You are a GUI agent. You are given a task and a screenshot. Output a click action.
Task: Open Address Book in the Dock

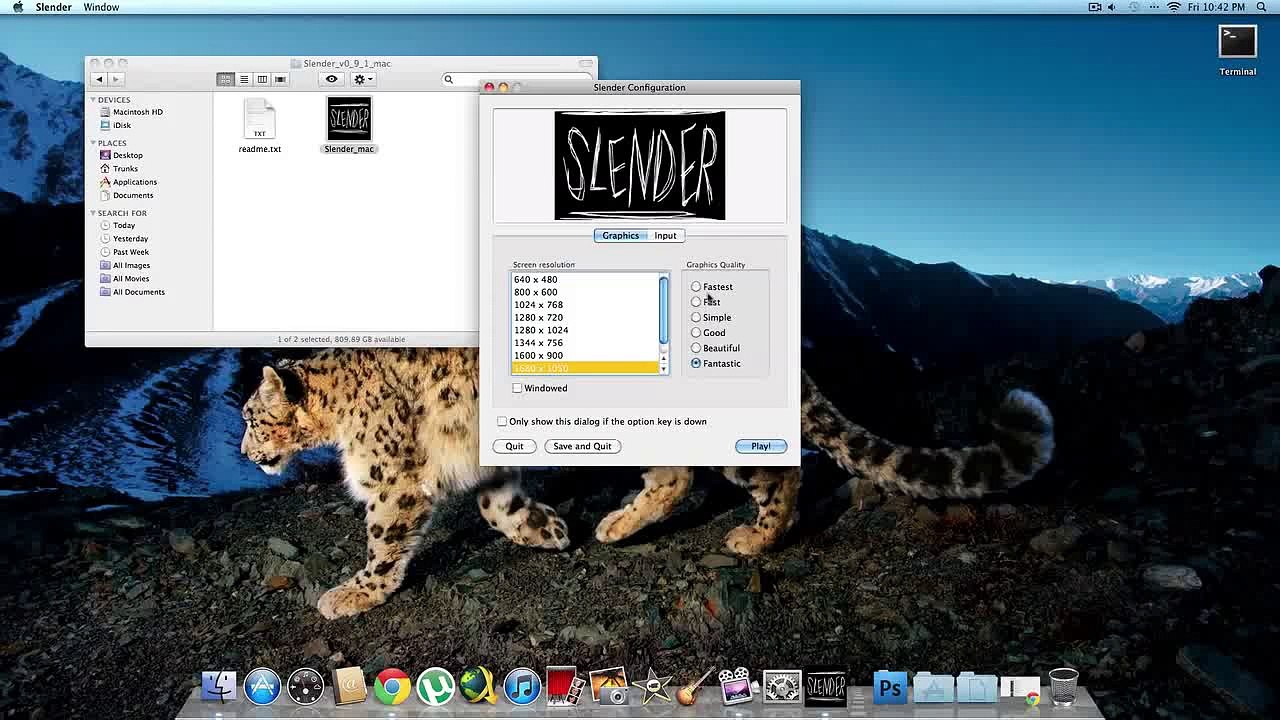coord(349,686)
